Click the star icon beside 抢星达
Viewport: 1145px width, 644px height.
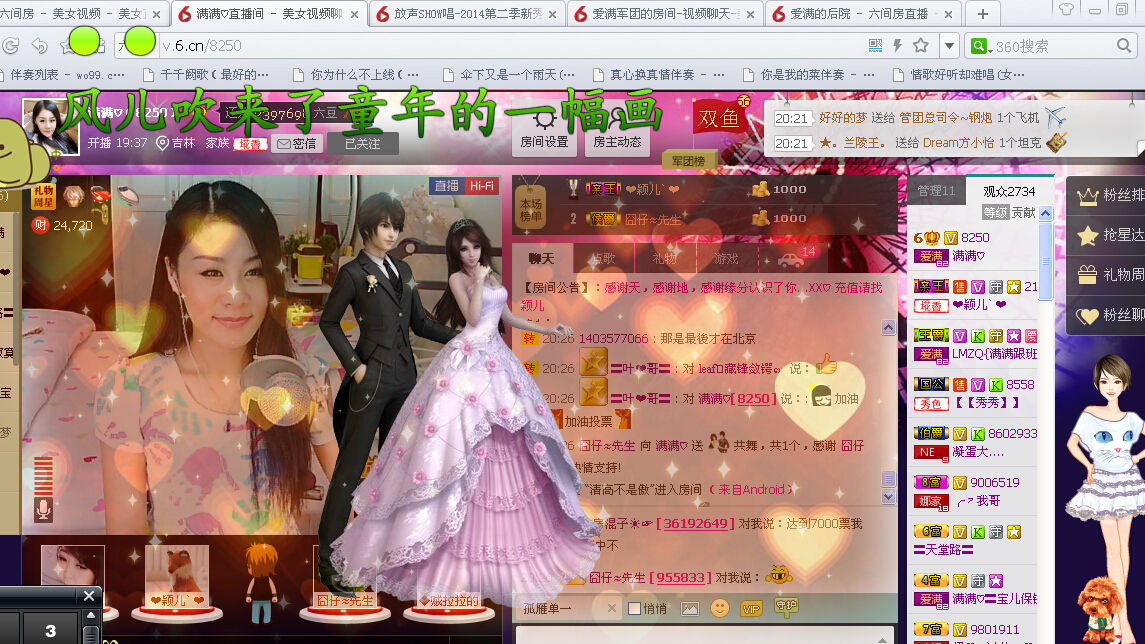coord(1087,235)
